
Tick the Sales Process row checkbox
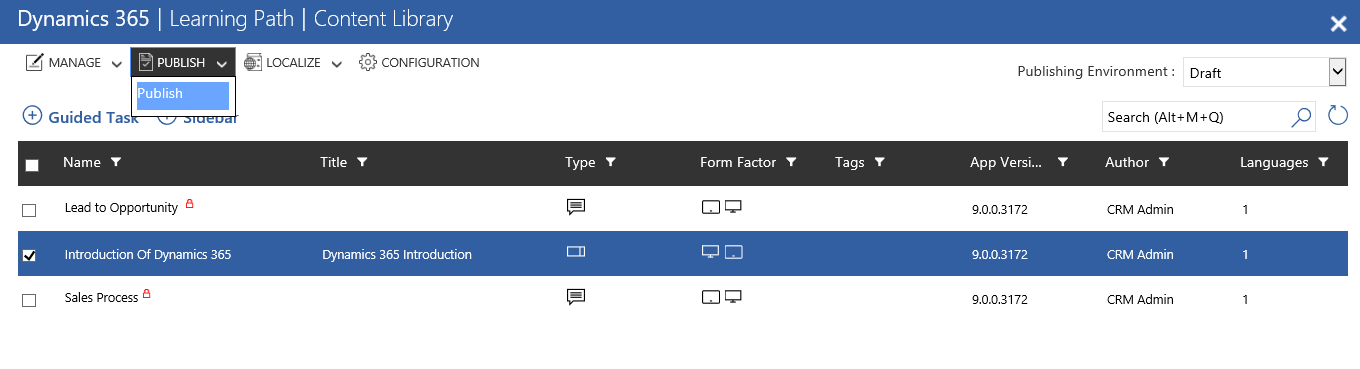(x=29, y=300)
